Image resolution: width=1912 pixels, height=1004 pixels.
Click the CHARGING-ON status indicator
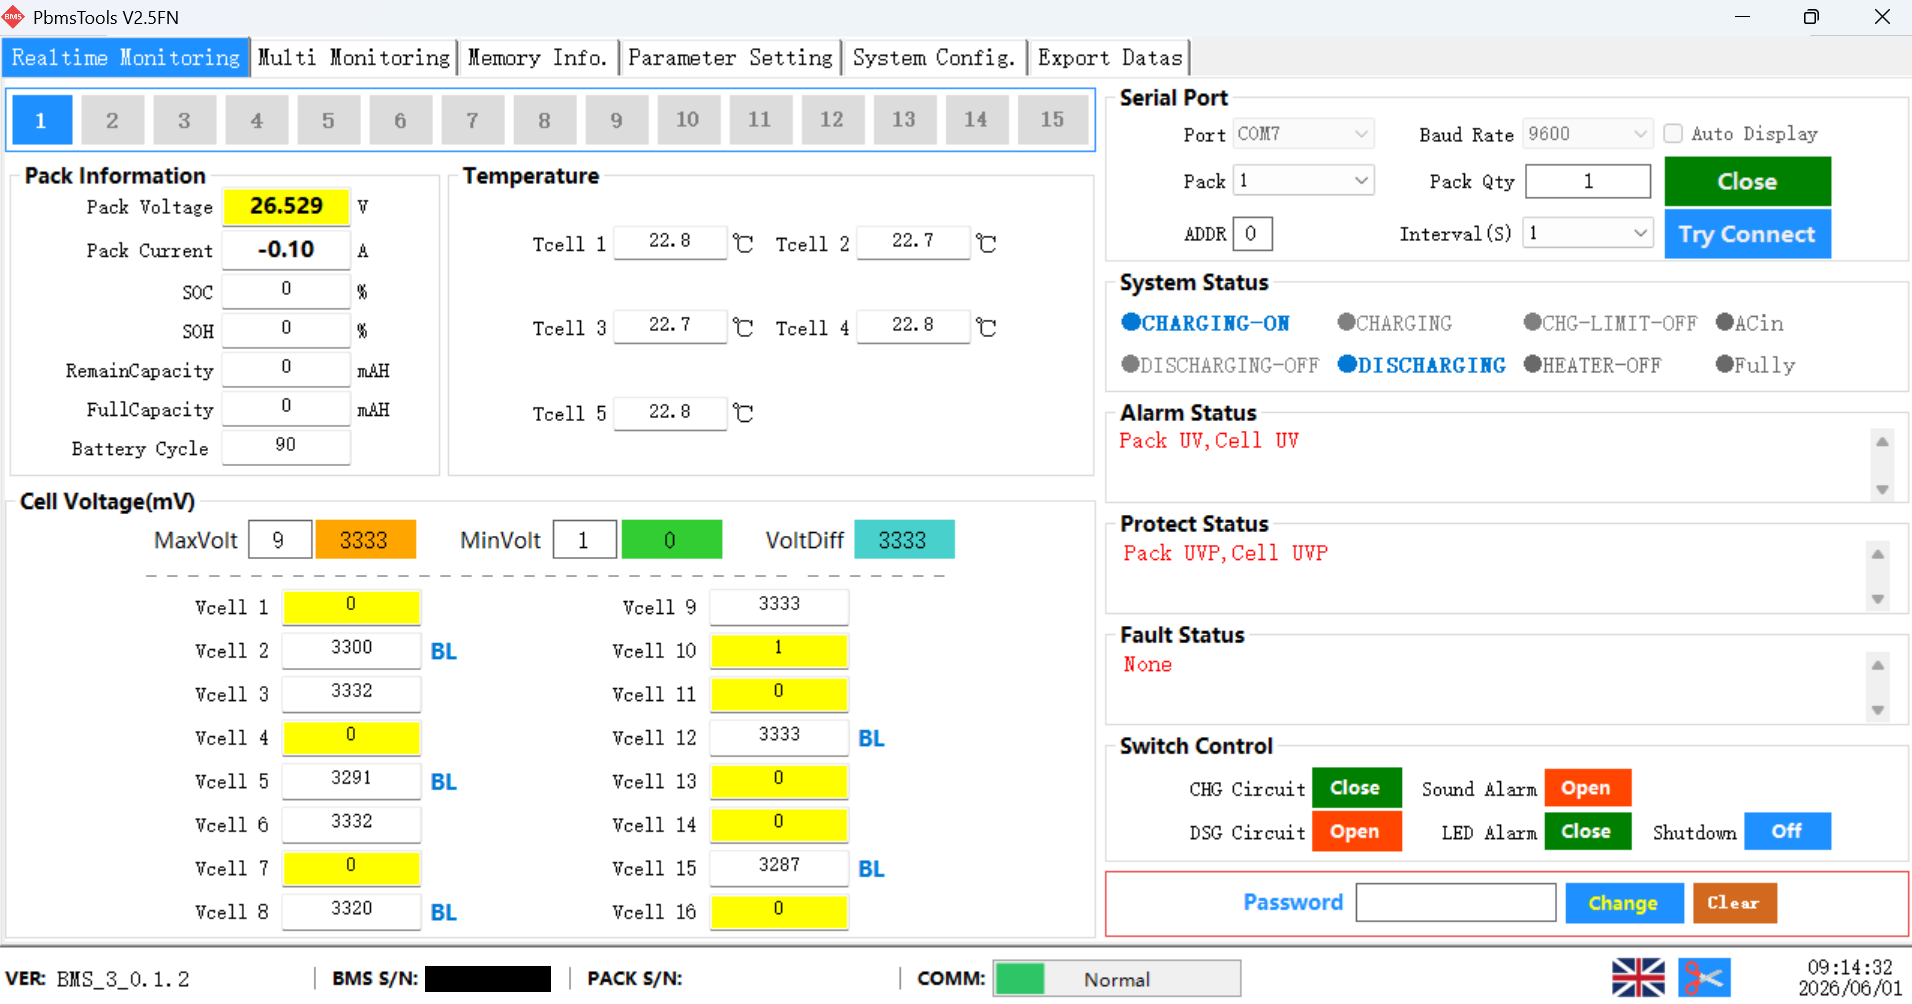[1206, 323]
